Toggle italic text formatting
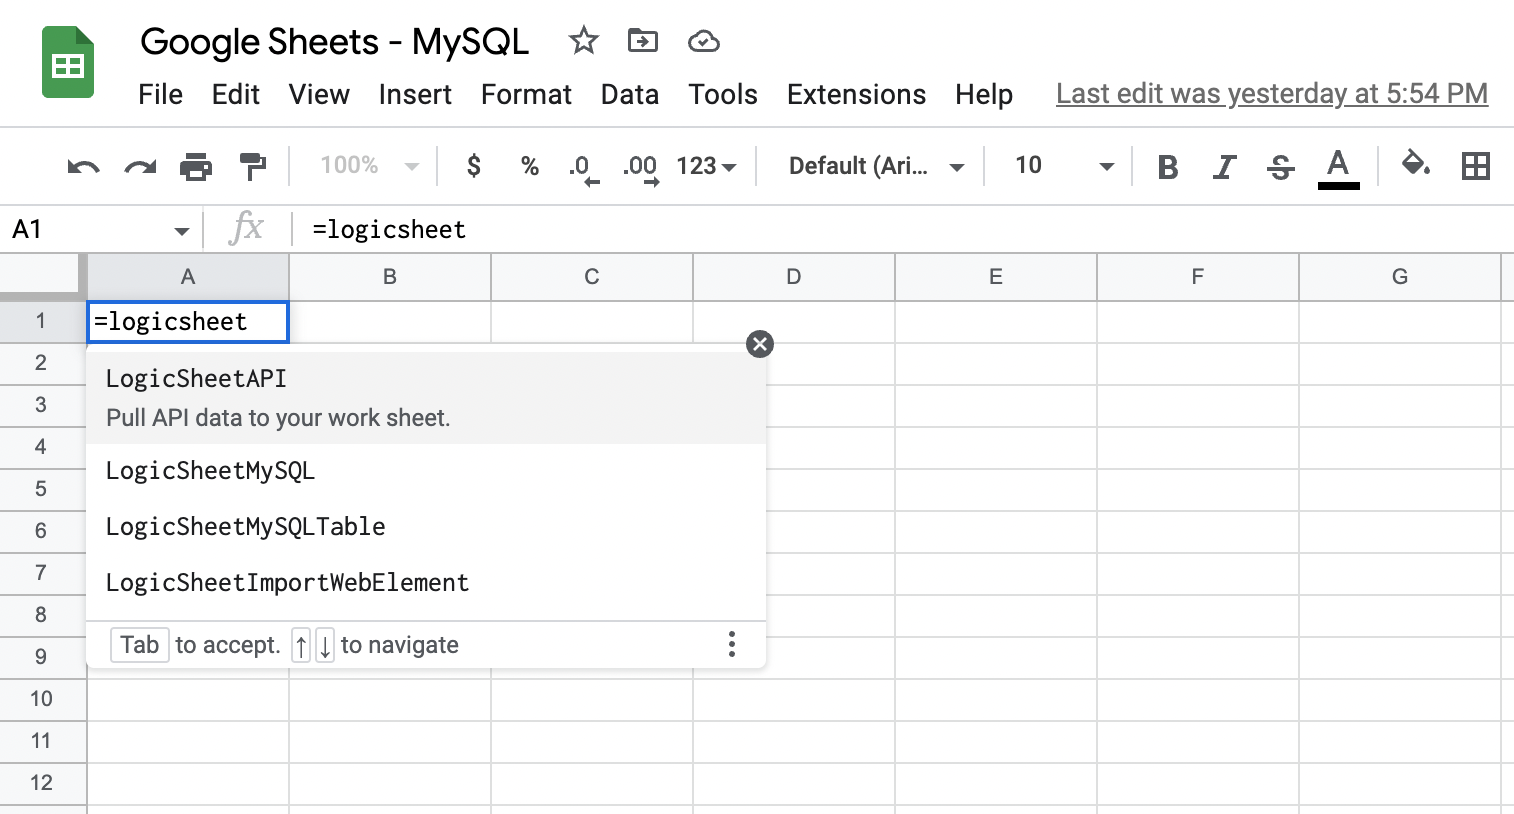This screenshot has height=814, width=1514. click(x=1224, y=166)
